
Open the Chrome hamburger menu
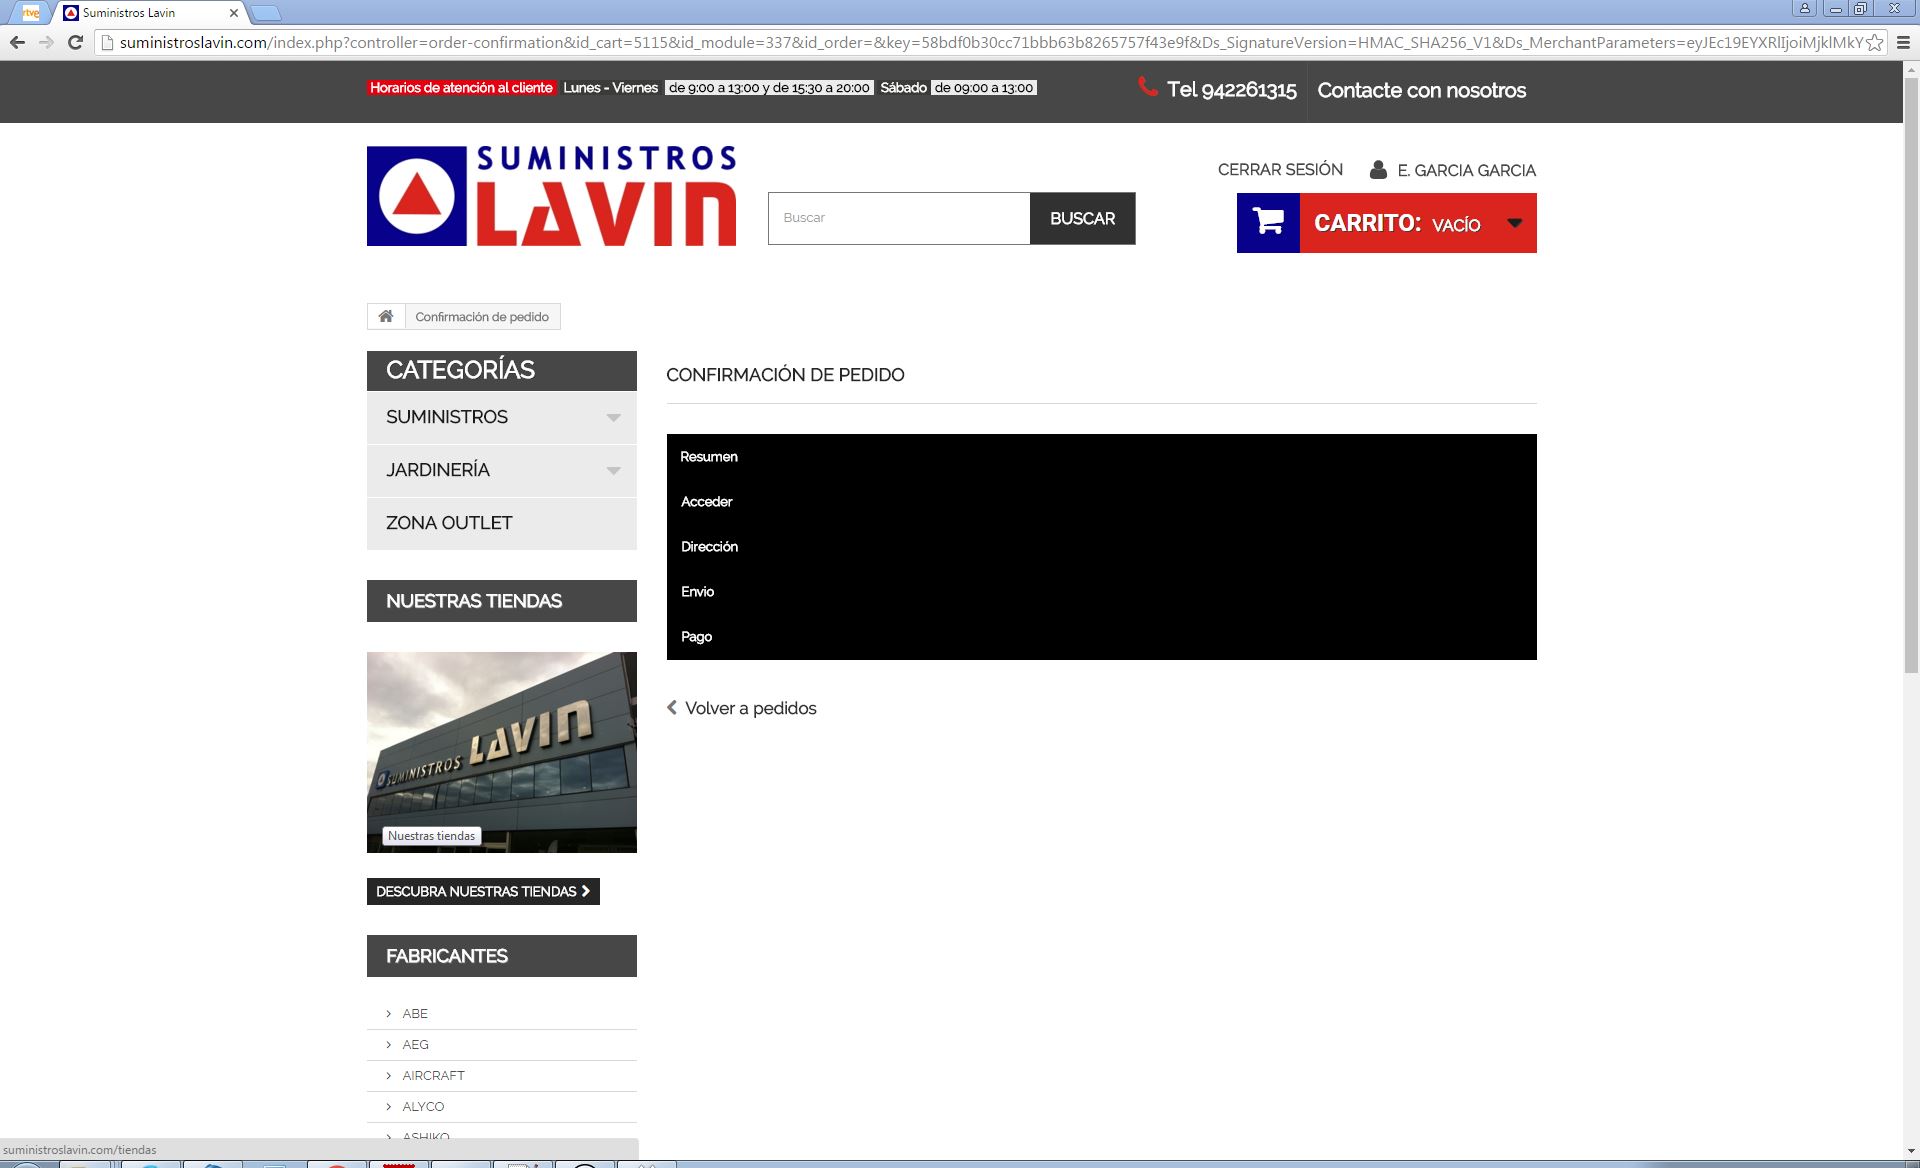1904,42
